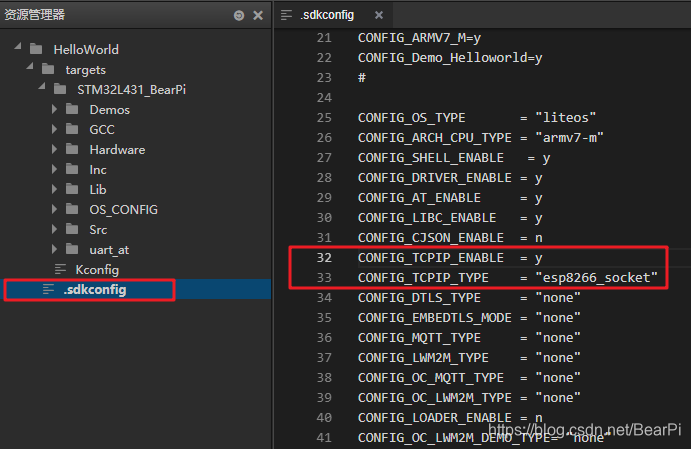Collapse the HelloWorld root folder arrow
Viewport: 691px width, 449px height.
coord(18,46)
